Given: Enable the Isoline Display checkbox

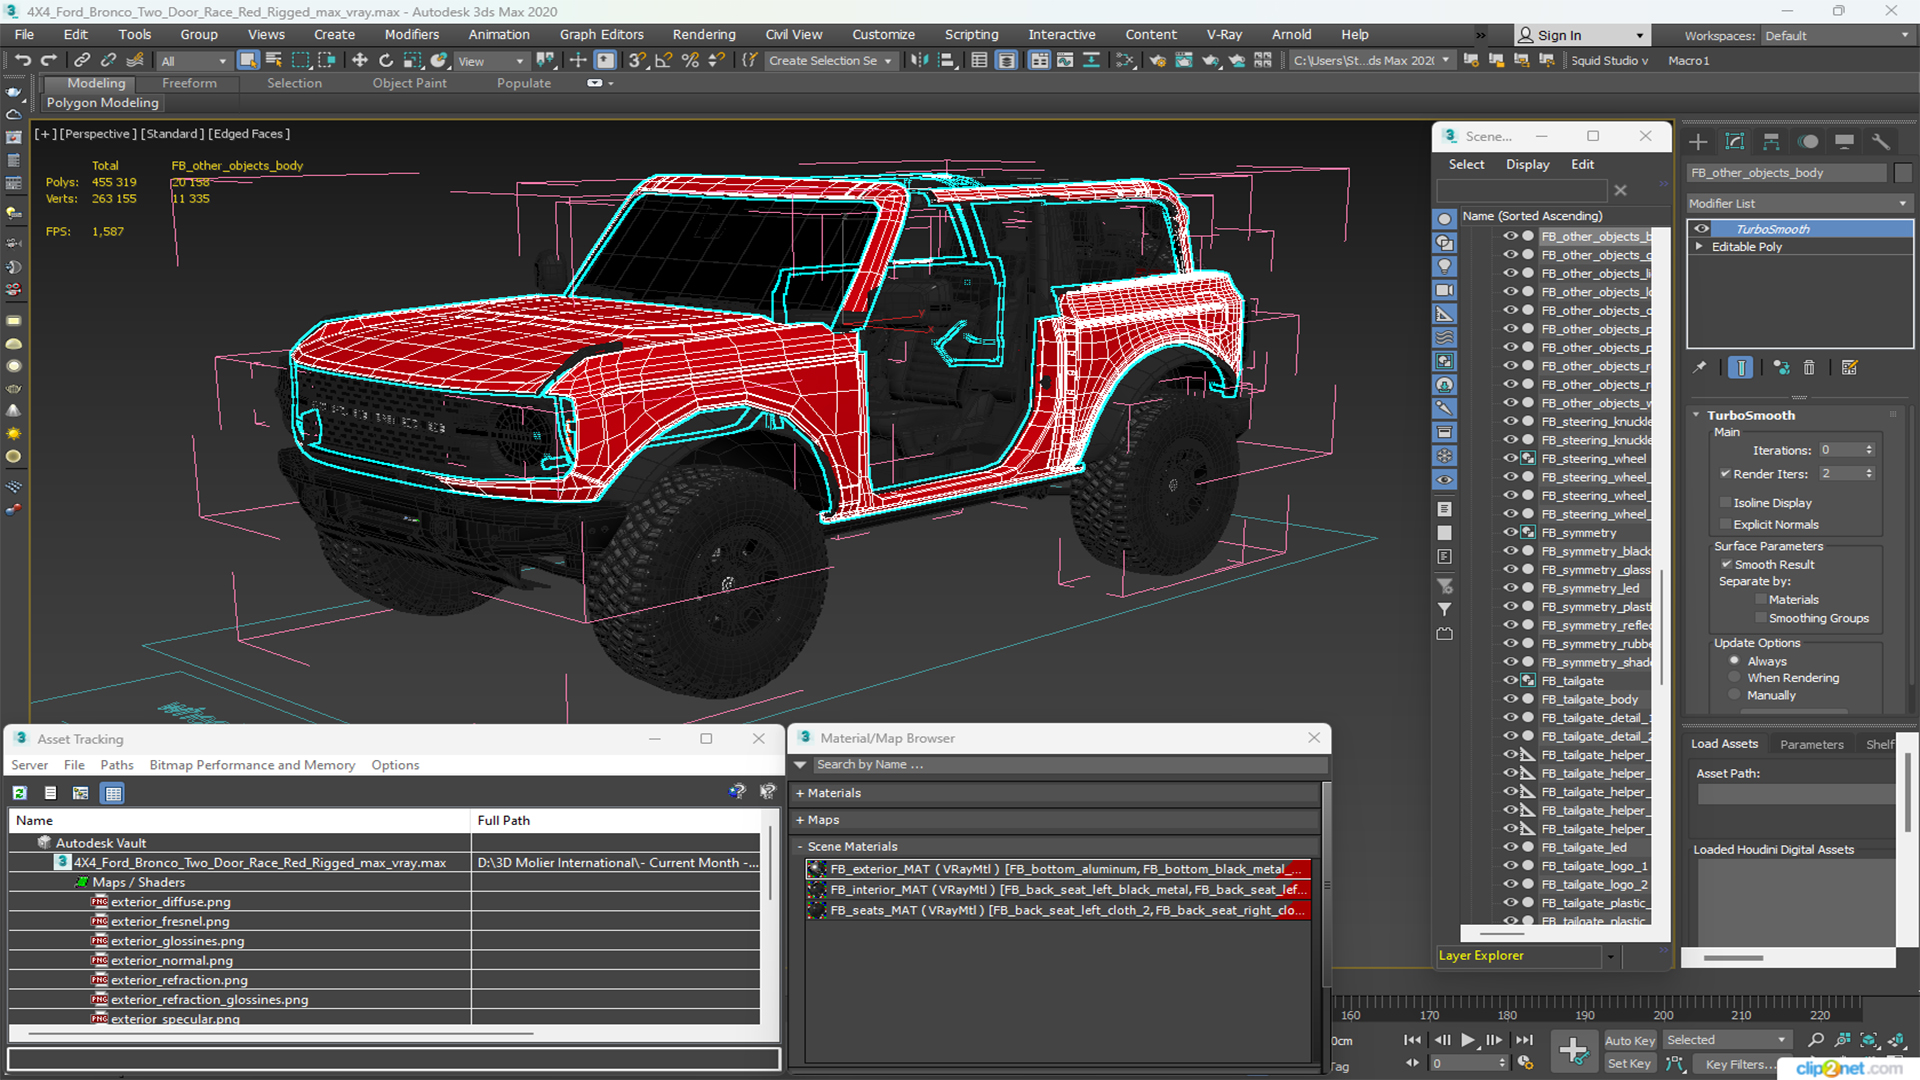Looking at the screenshot, I should click(x=1726, y=502).
